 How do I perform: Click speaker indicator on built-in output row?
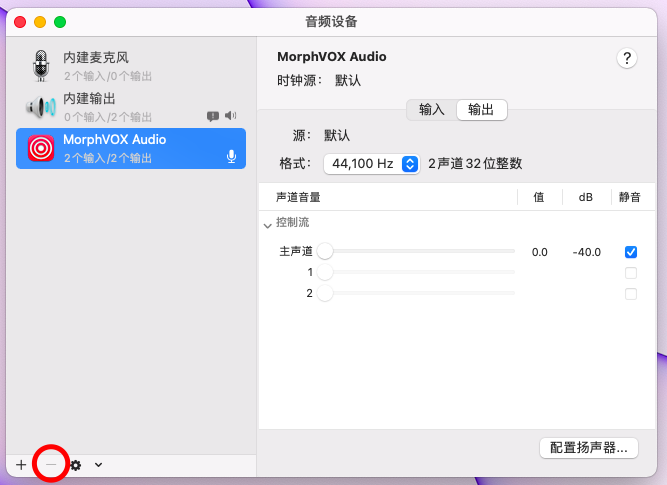tap(231, 115)
